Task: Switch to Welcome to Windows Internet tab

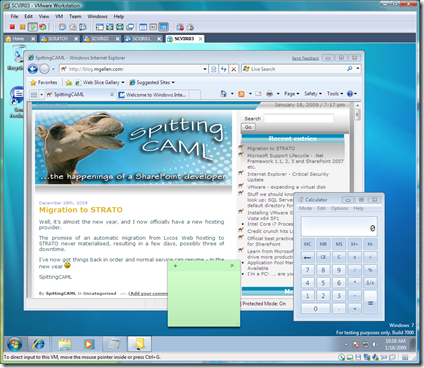Action: click(153, 95)
